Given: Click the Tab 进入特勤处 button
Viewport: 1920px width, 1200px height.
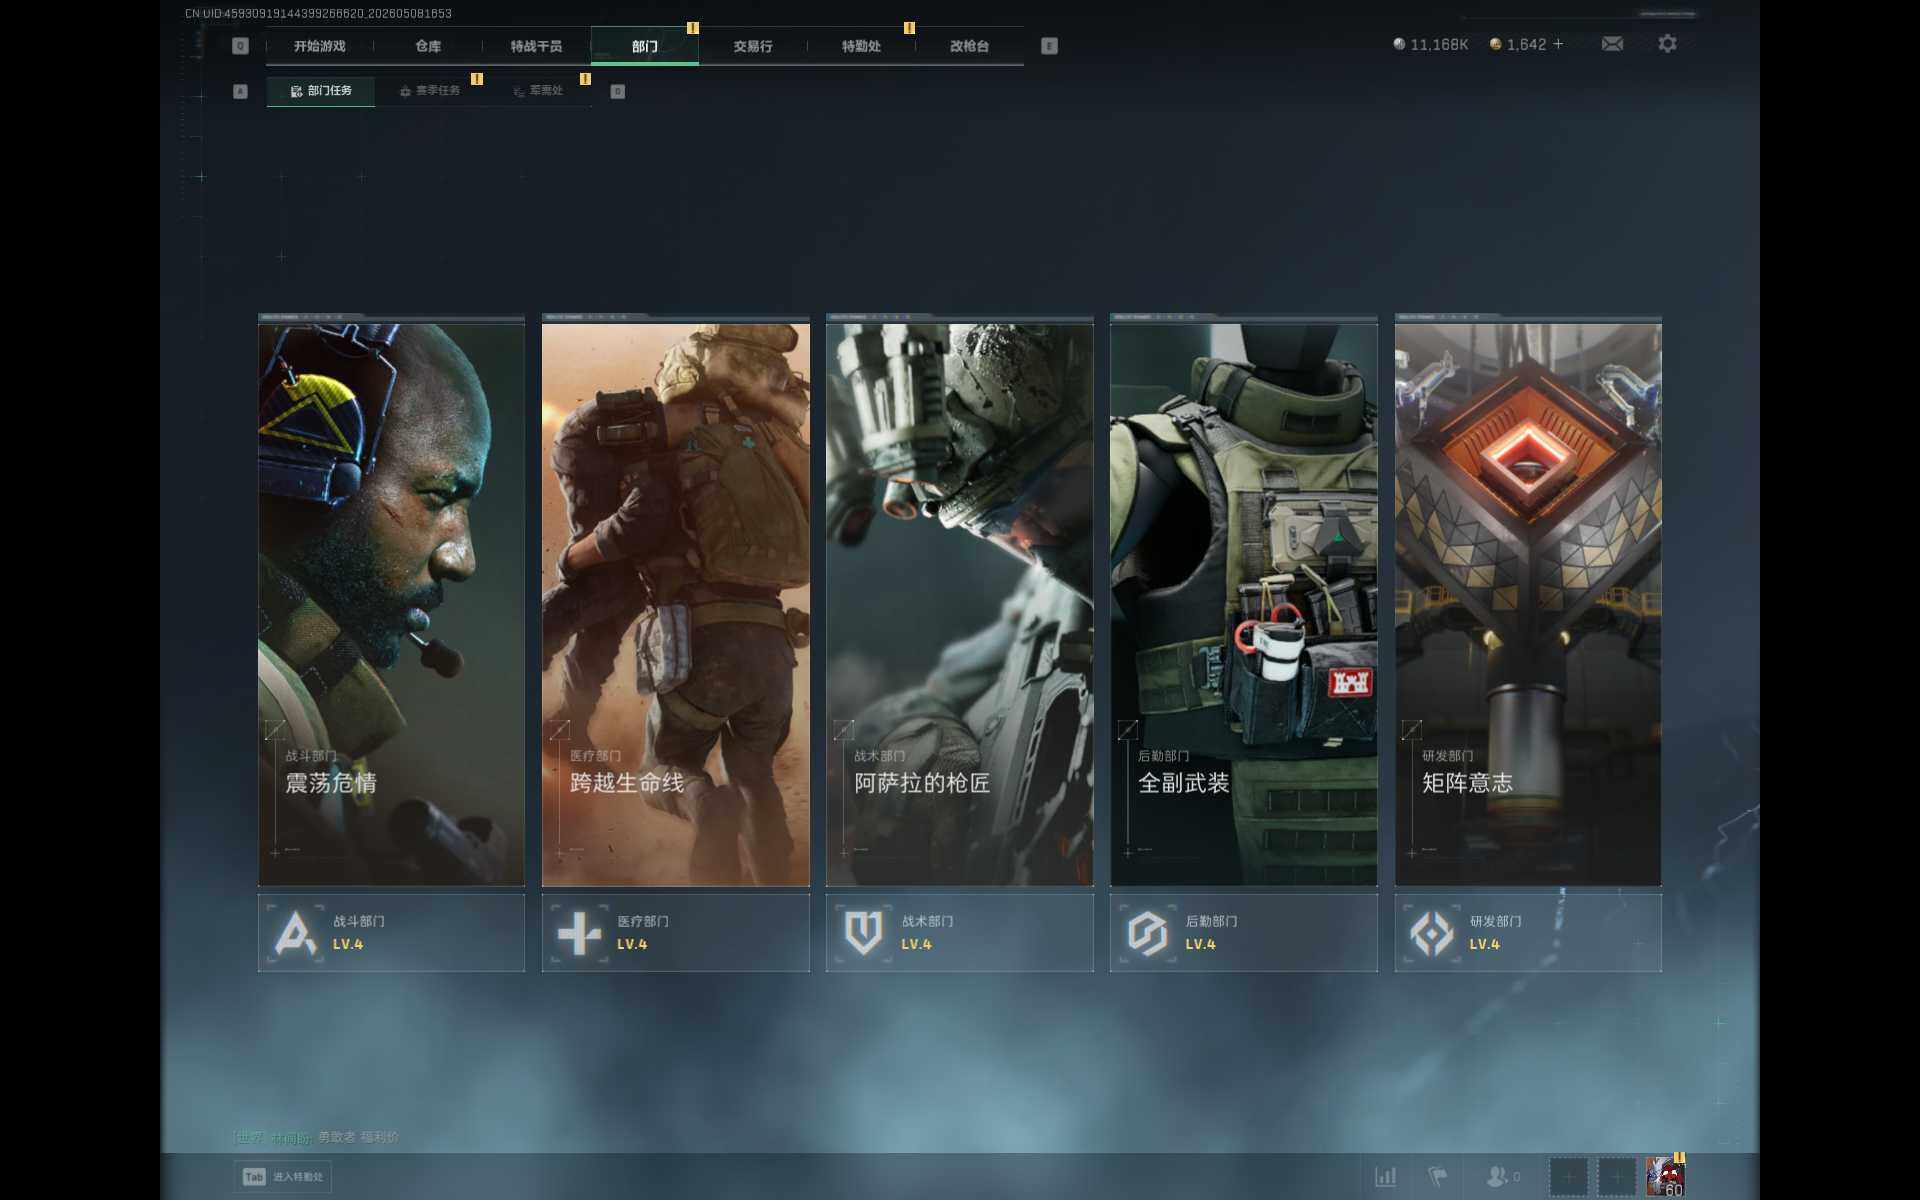Looking at the screenshot, I should coord(283,1177).
